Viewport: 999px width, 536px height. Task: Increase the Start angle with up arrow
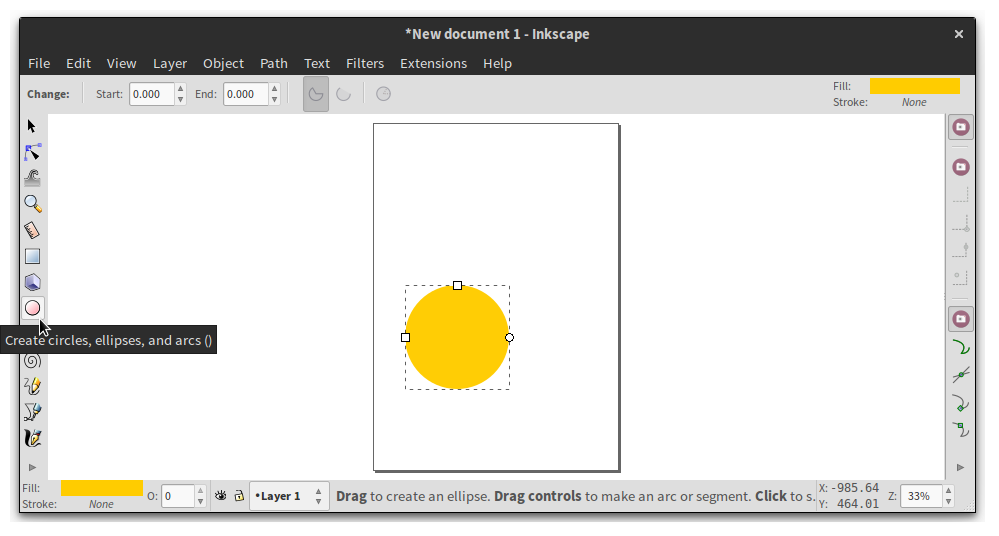(x=180, y=89)
